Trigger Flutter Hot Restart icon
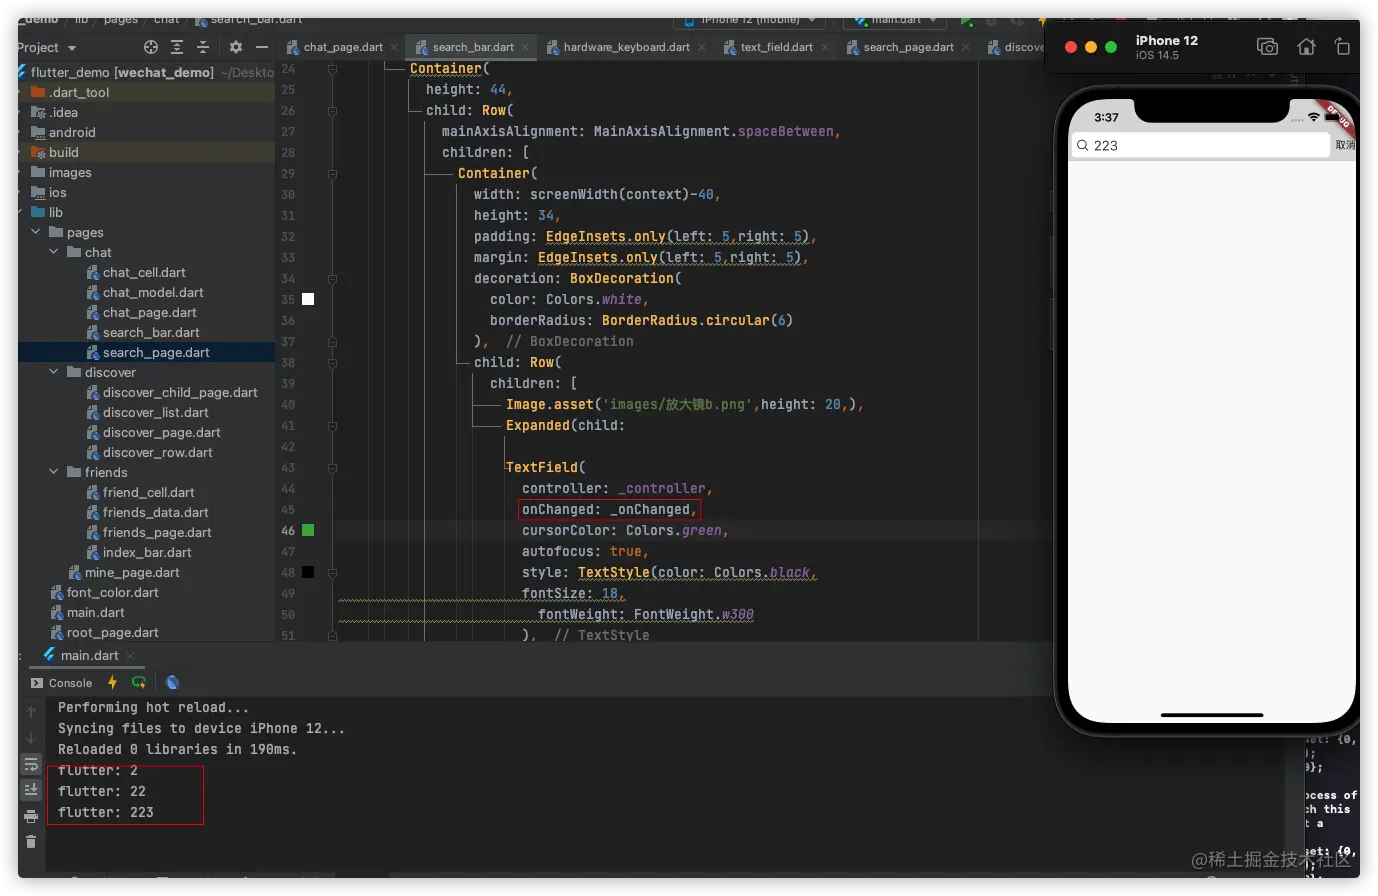1378x896 pixels. [139, 682]
